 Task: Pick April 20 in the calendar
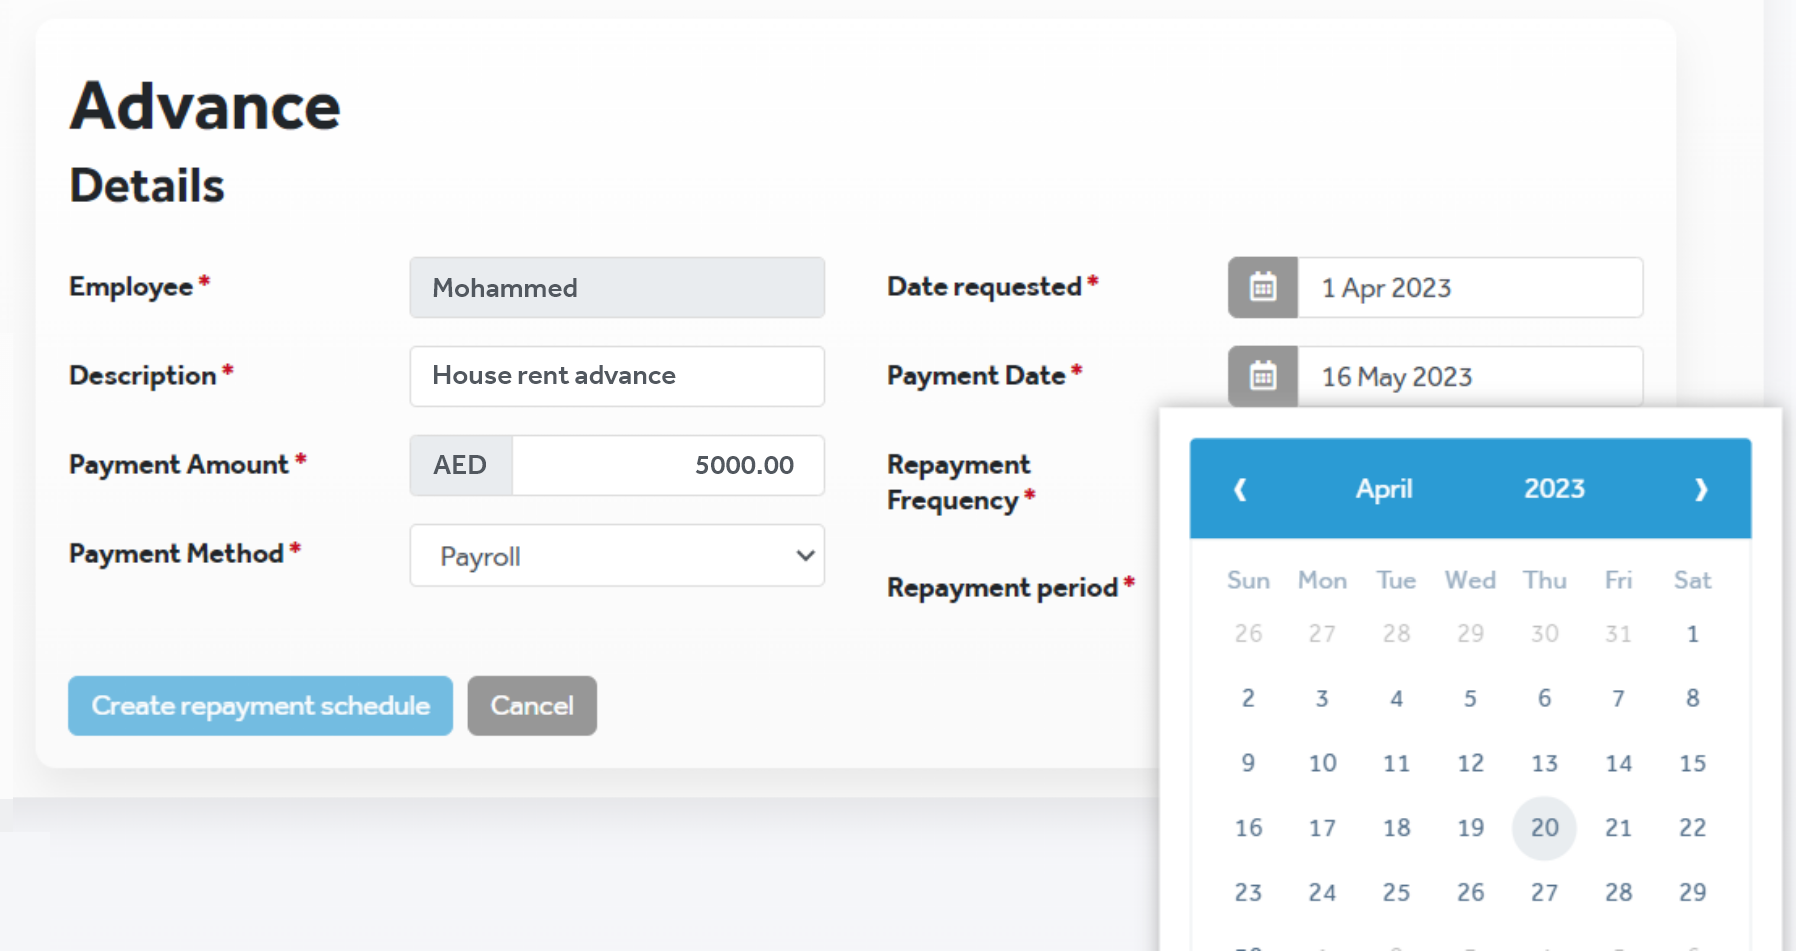coord(1544,828)
